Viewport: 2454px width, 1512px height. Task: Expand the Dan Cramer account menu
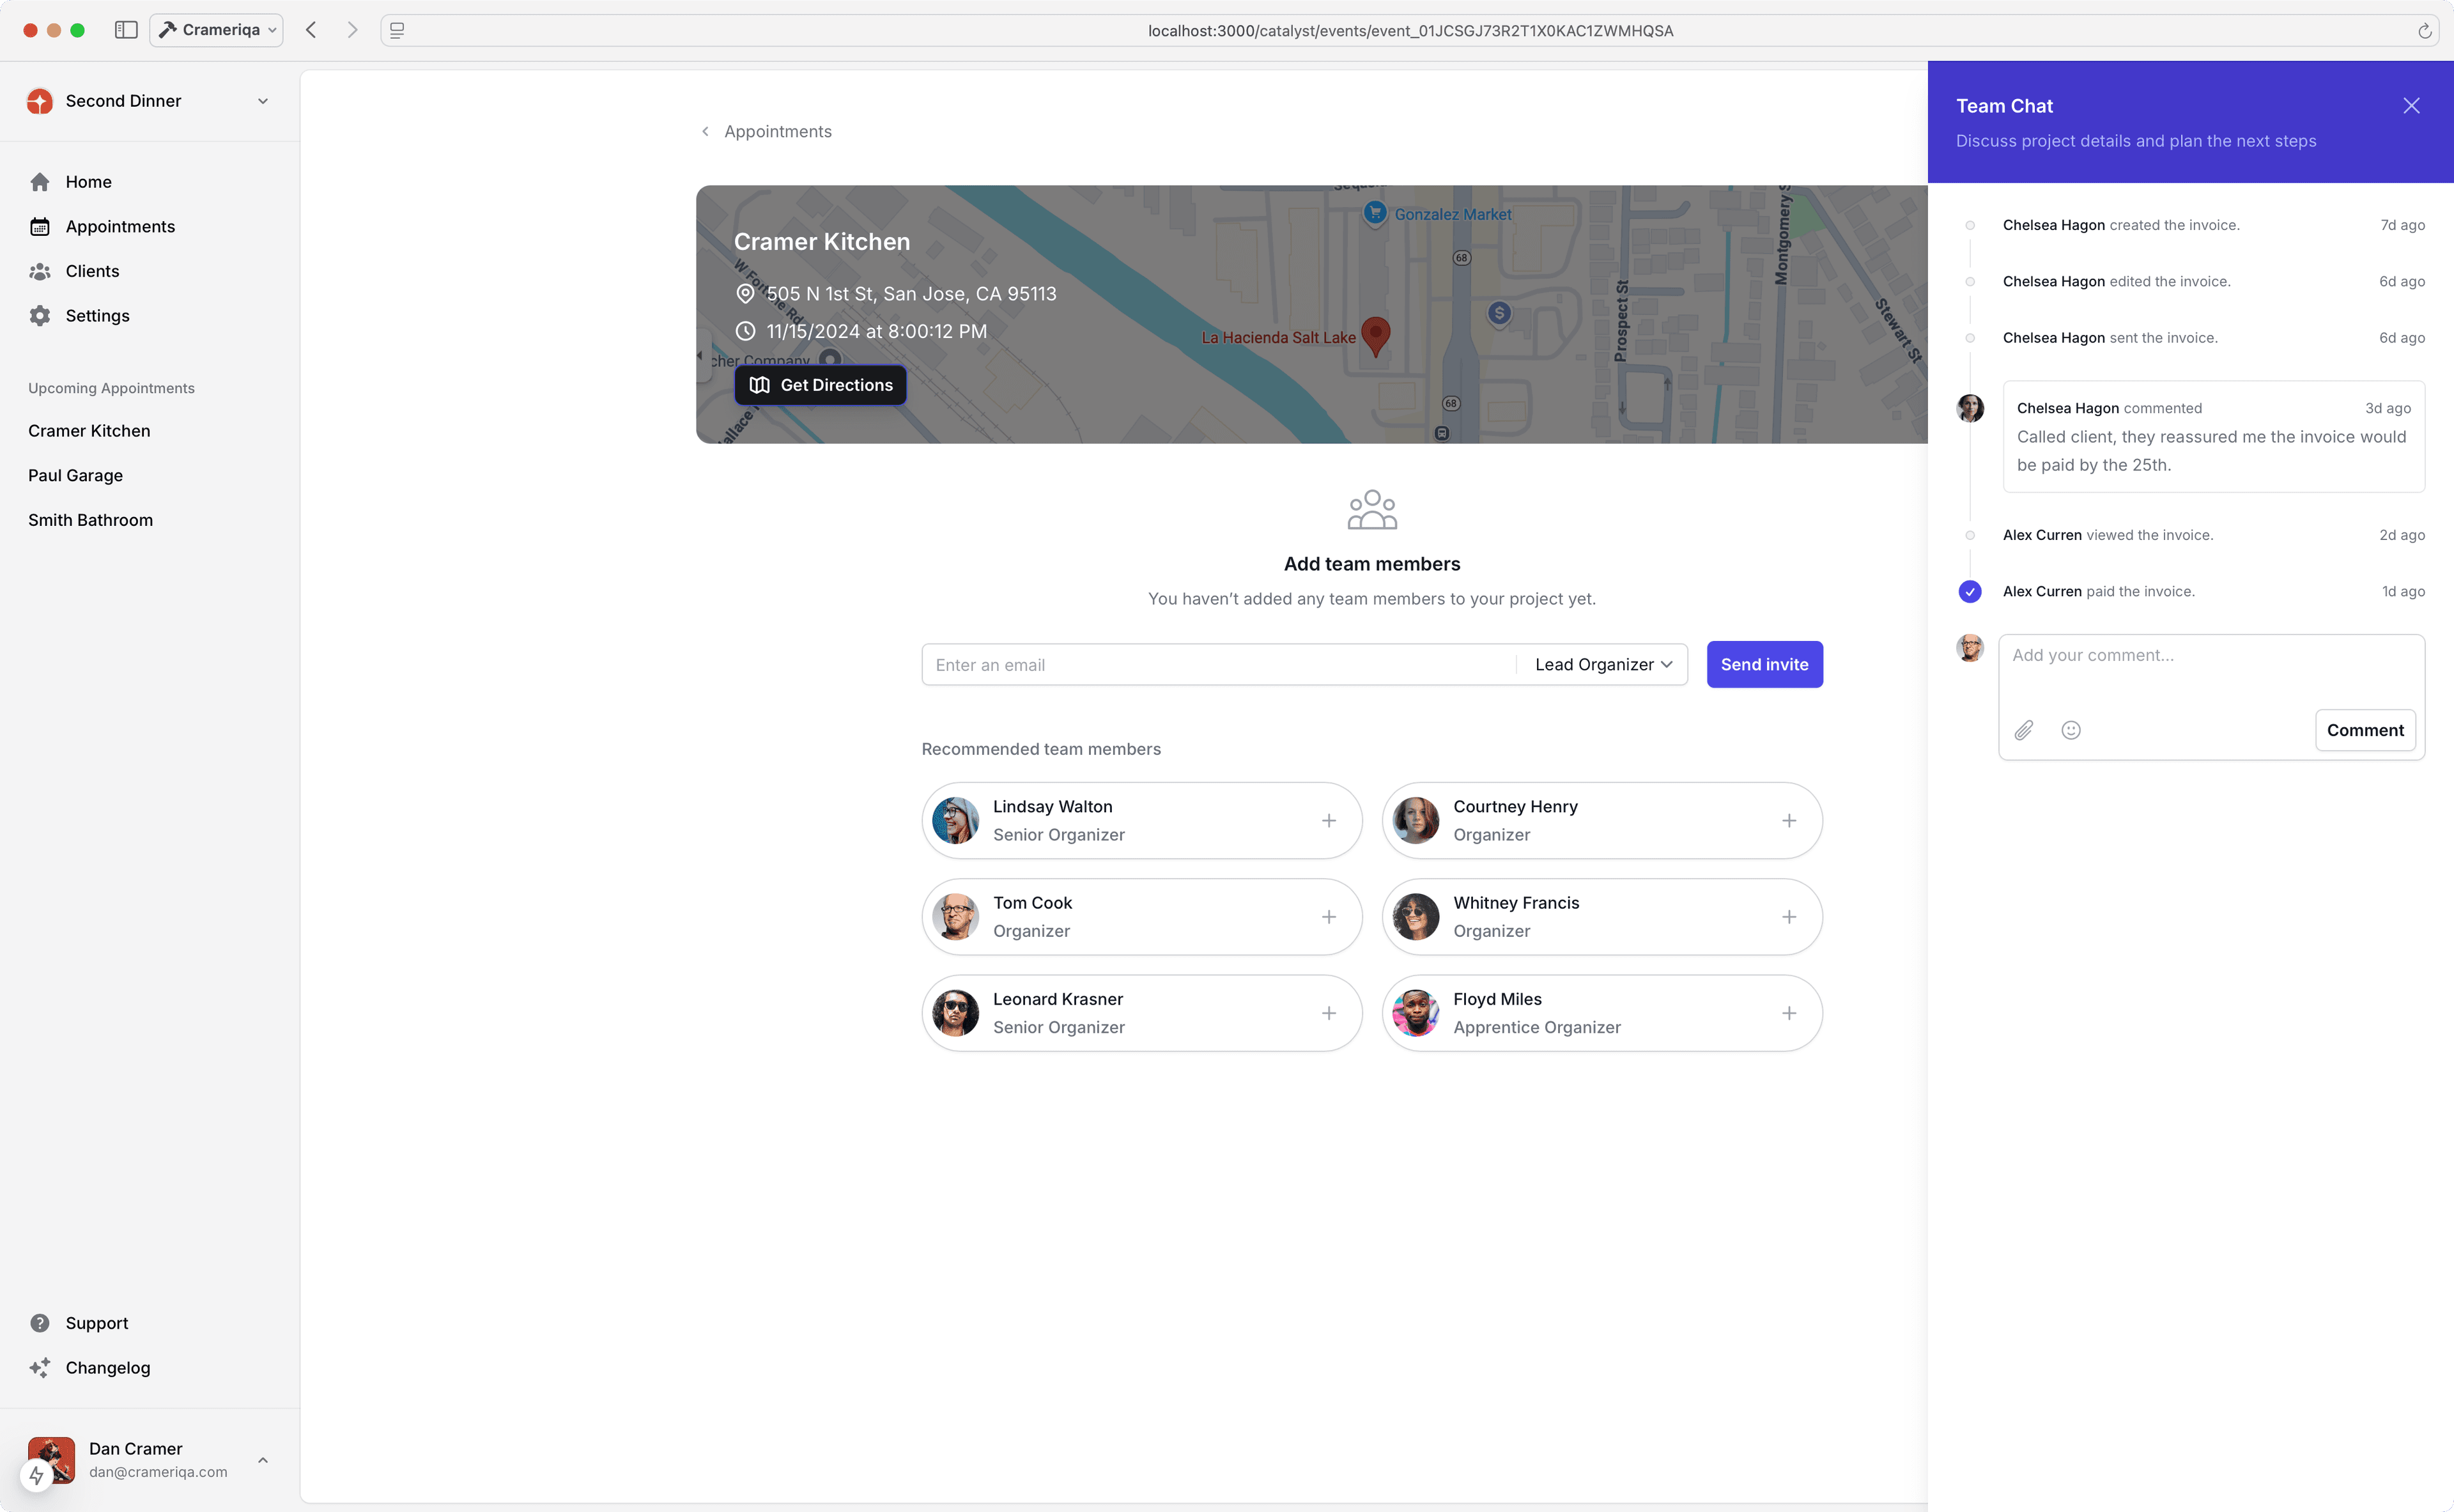262,1460
